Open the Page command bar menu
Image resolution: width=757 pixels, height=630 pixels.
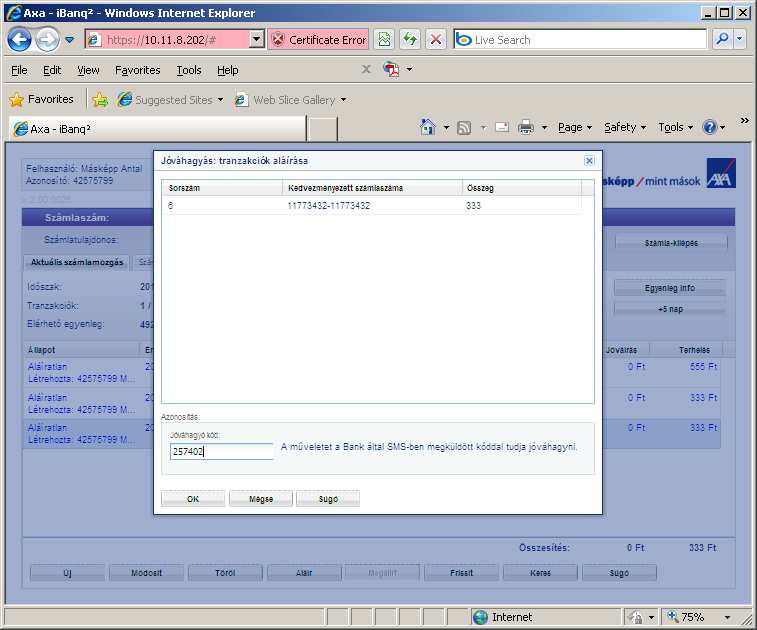575,127
